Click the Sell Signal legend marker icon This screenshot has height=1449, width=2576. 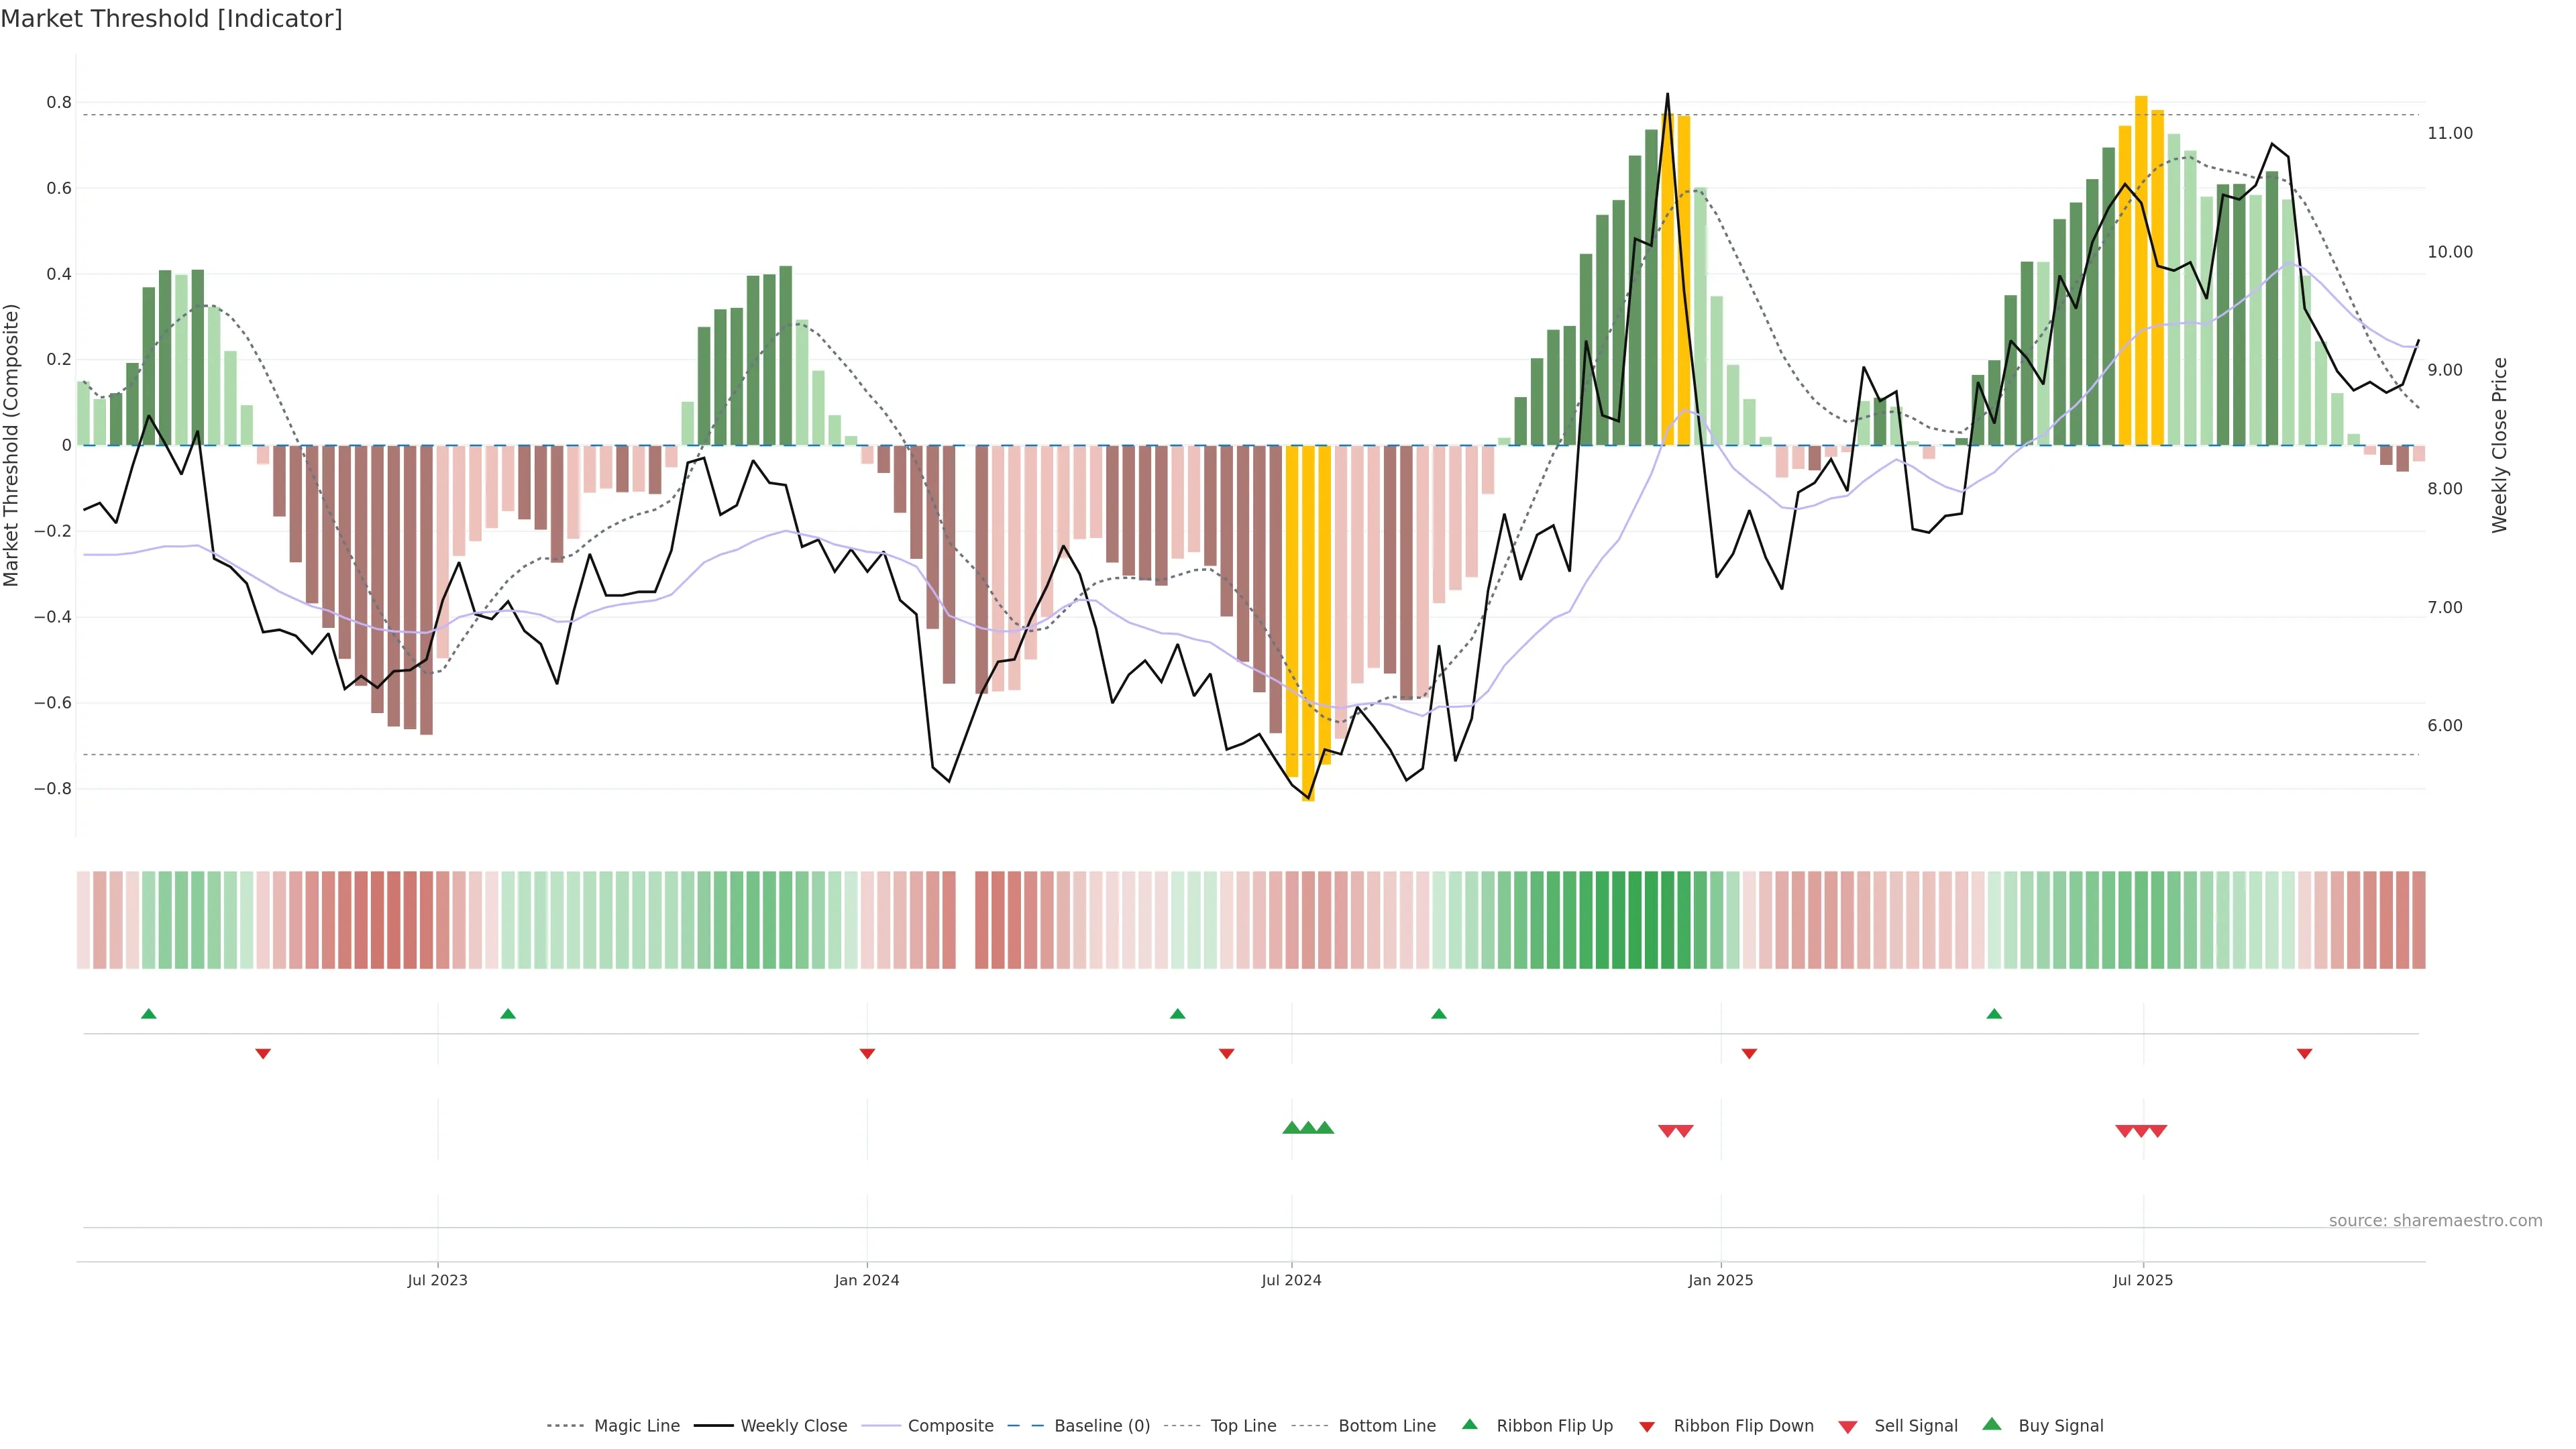(x=1848, y=1427)
